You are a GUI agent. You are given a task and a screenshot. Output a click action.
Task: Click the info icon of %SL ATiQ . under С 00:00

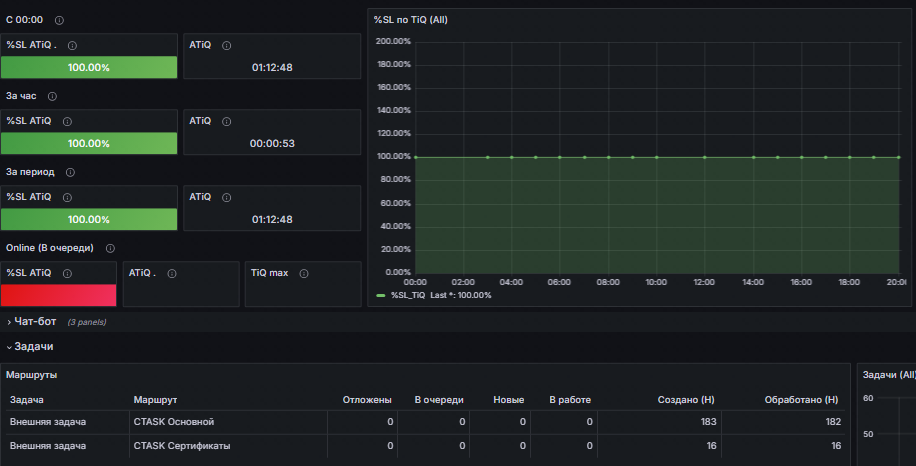[x=72, y=46]
